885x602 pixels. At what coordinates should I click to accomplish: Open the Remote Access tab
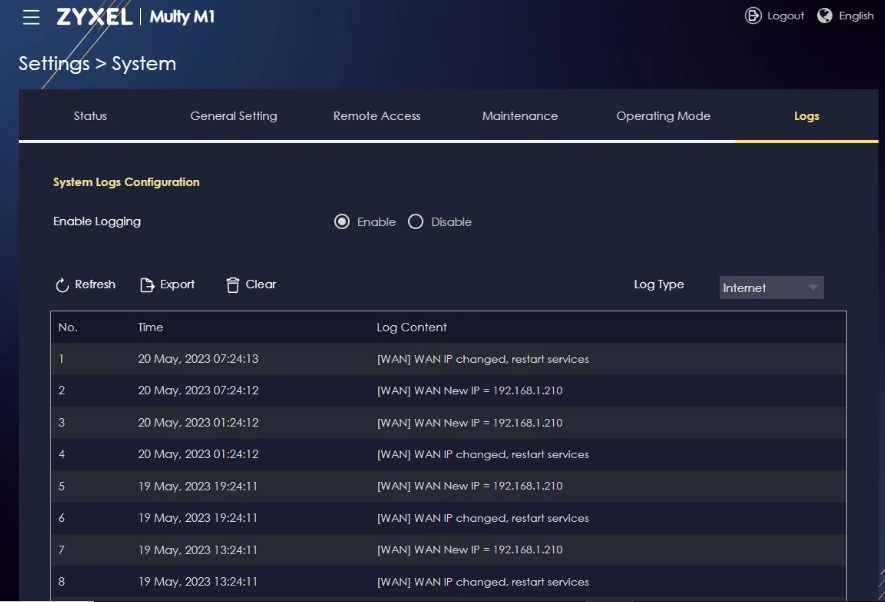pyautogui.click(x=376, y=116)
